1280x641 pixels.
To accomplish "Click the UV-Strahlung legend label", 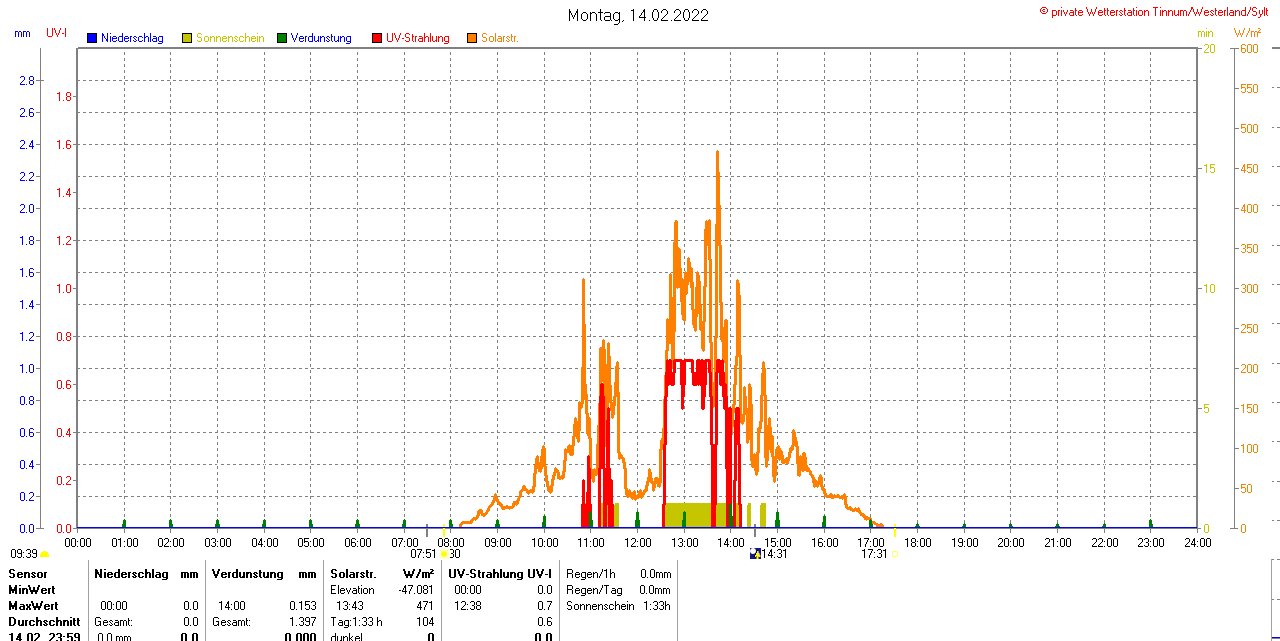I will 418,38.
